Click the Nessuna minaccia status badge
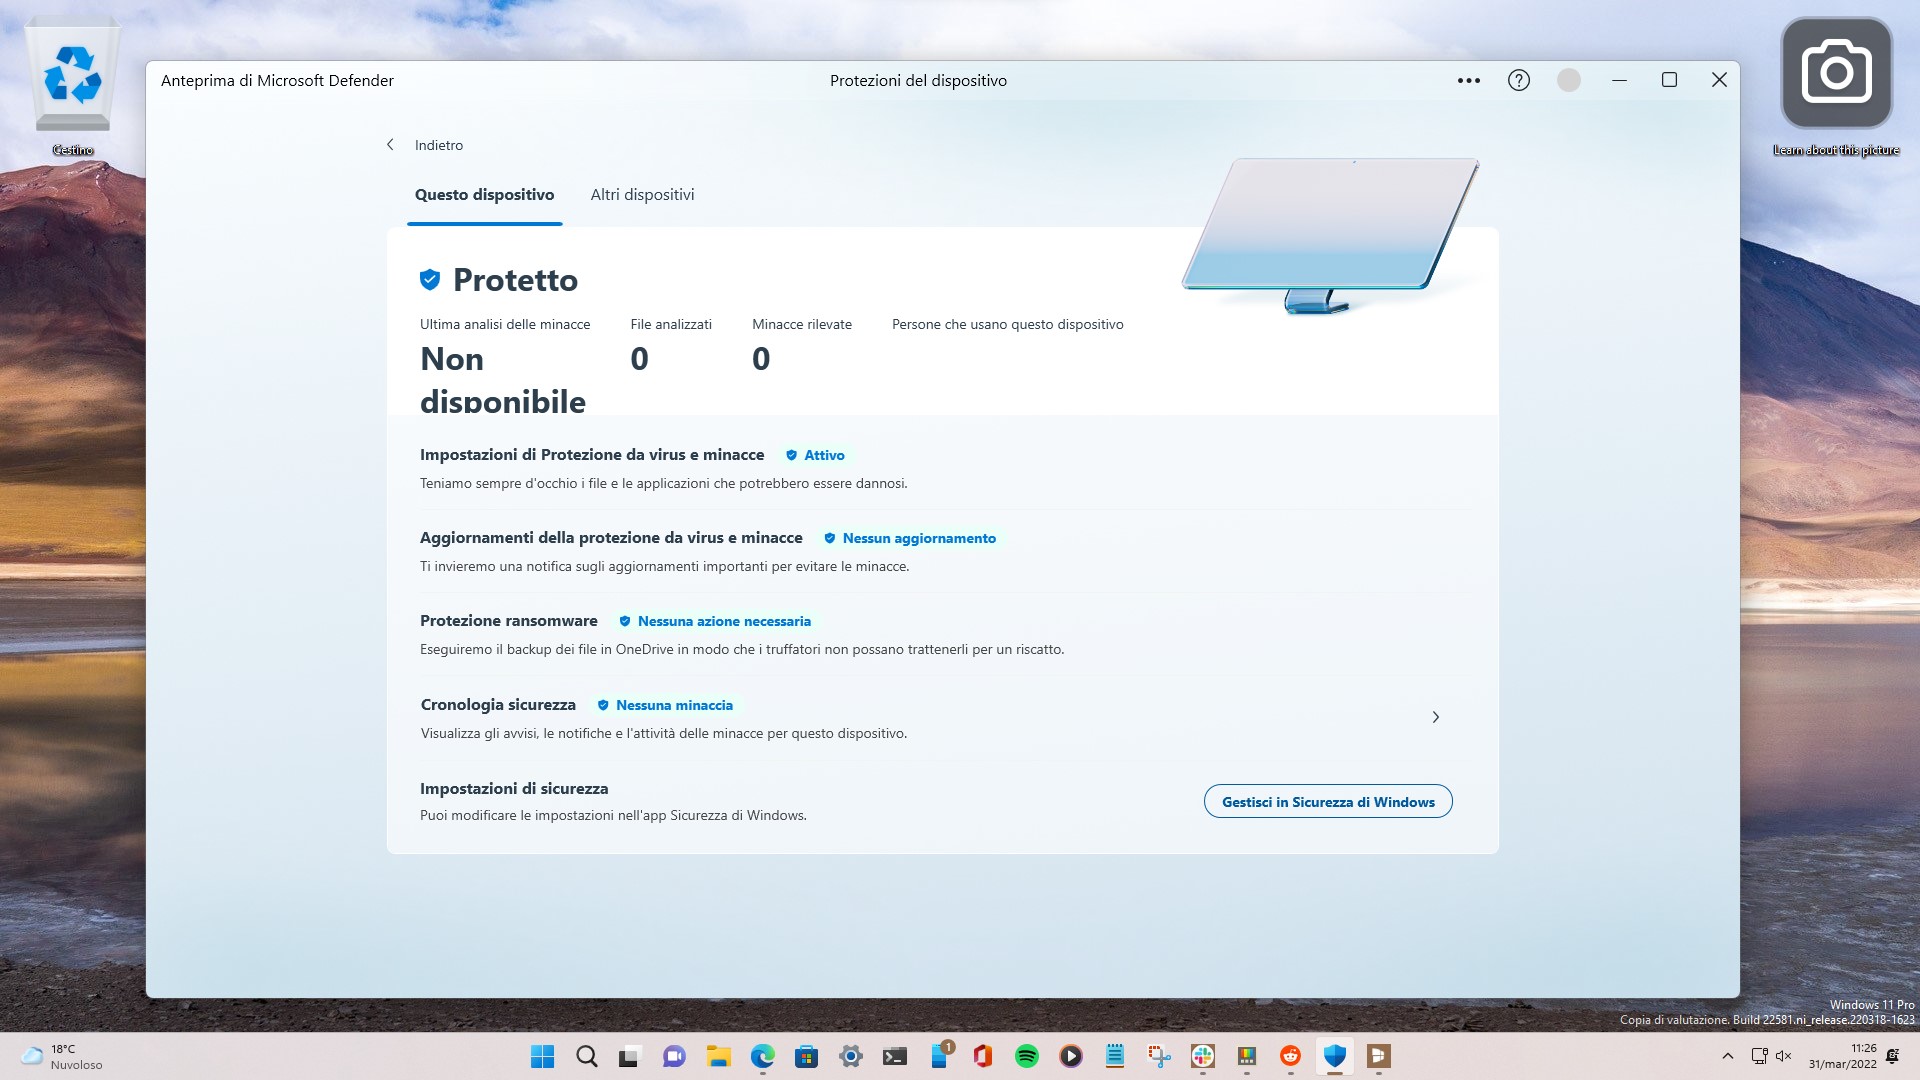The width and height of the screenshot is (1920, 1080). click(x=665, y=705)
